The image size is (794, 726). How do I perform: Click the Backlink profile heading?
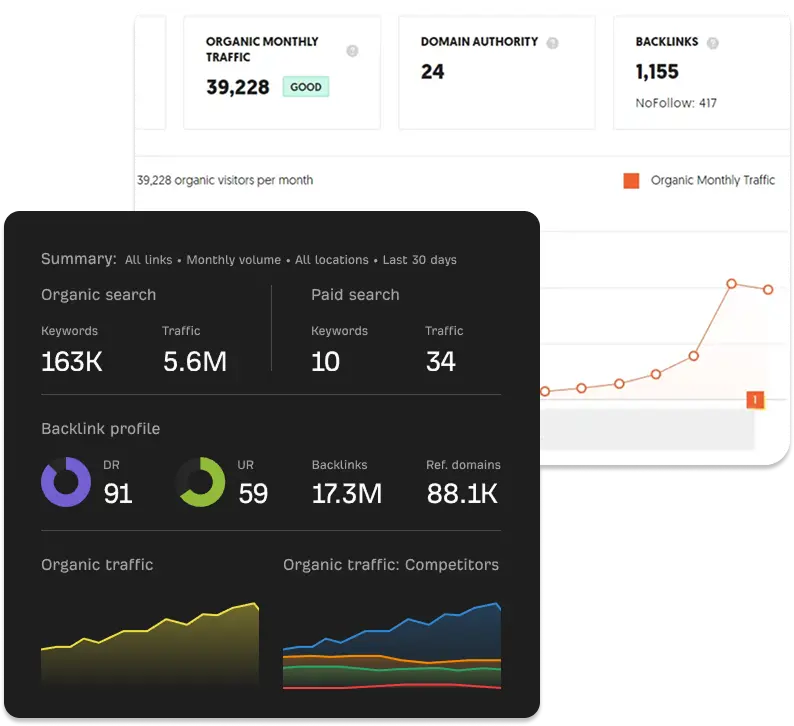click(101, 429)
